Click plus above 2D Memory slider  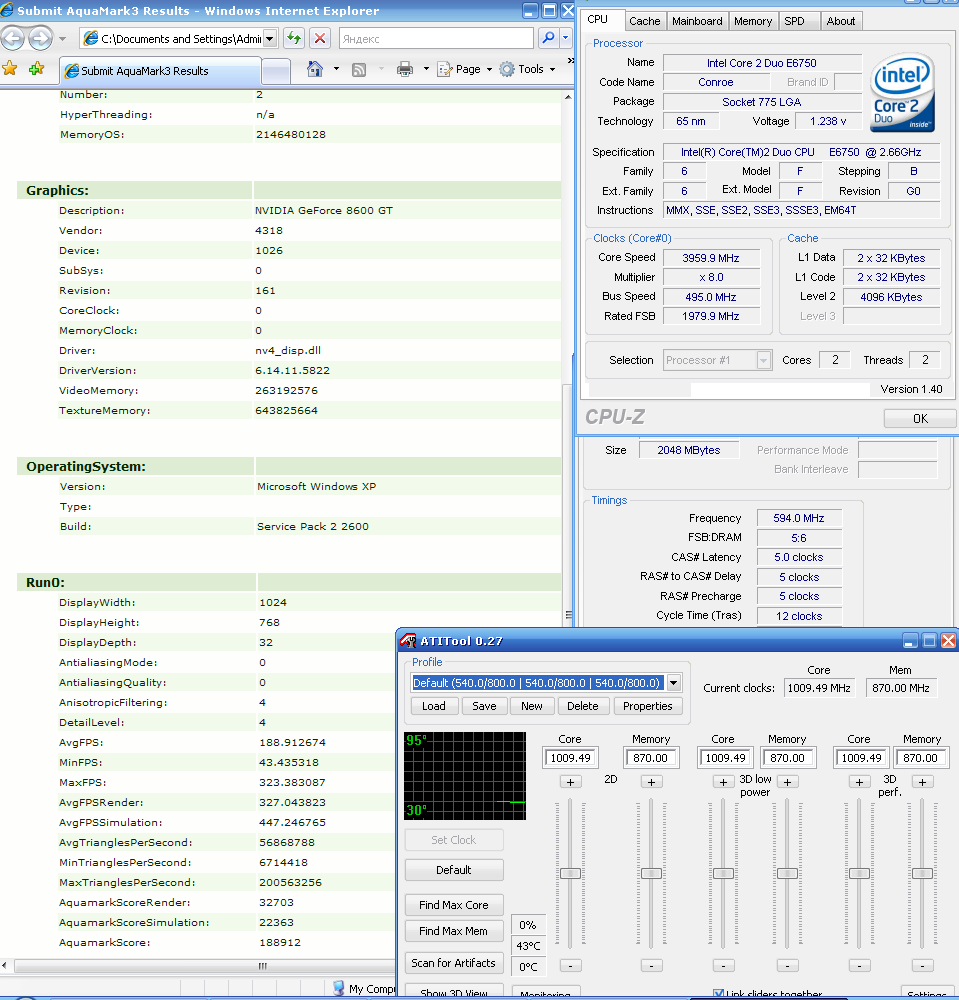tap(651, 782)
